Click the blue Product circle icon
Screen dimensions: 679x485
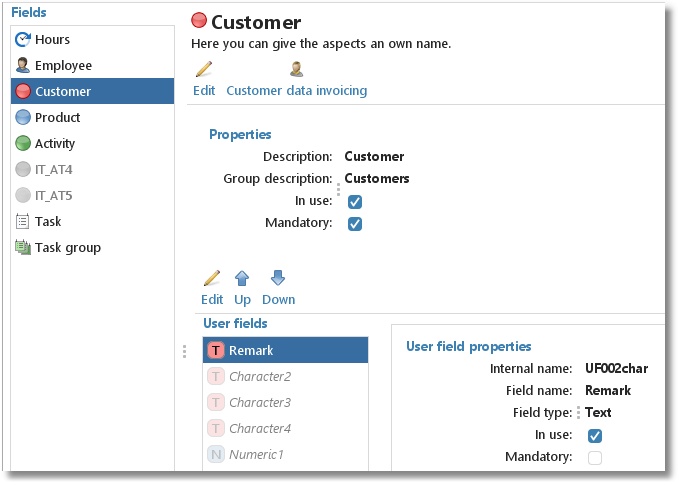[x=23, y=117]
